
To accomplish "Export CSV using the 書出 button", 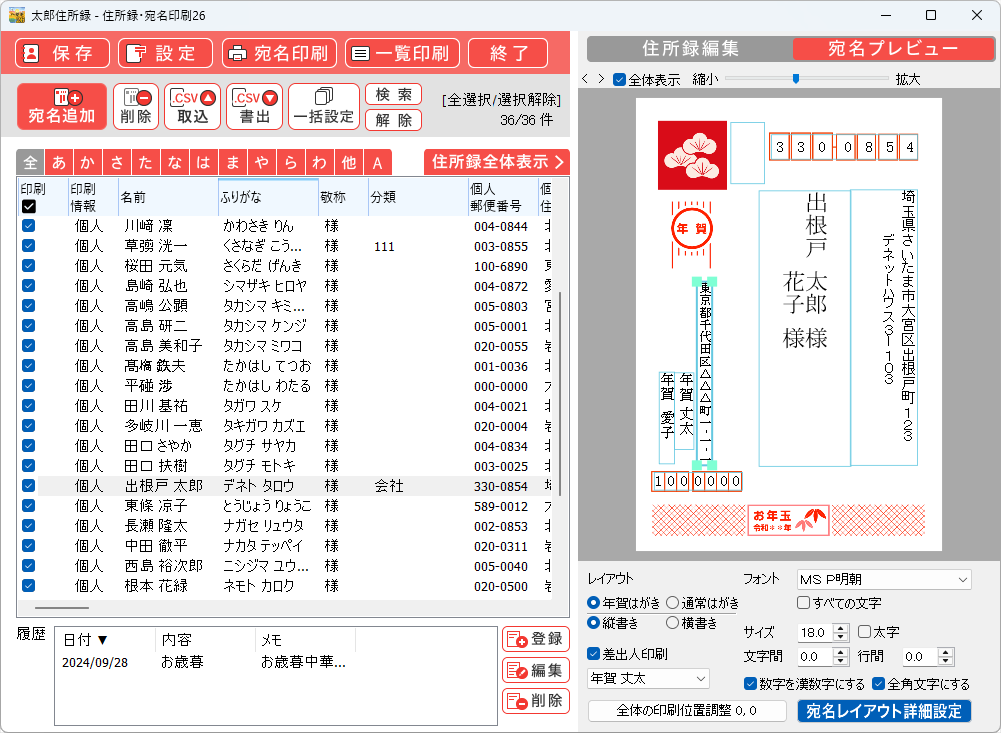I will click(x=255, y=106).
